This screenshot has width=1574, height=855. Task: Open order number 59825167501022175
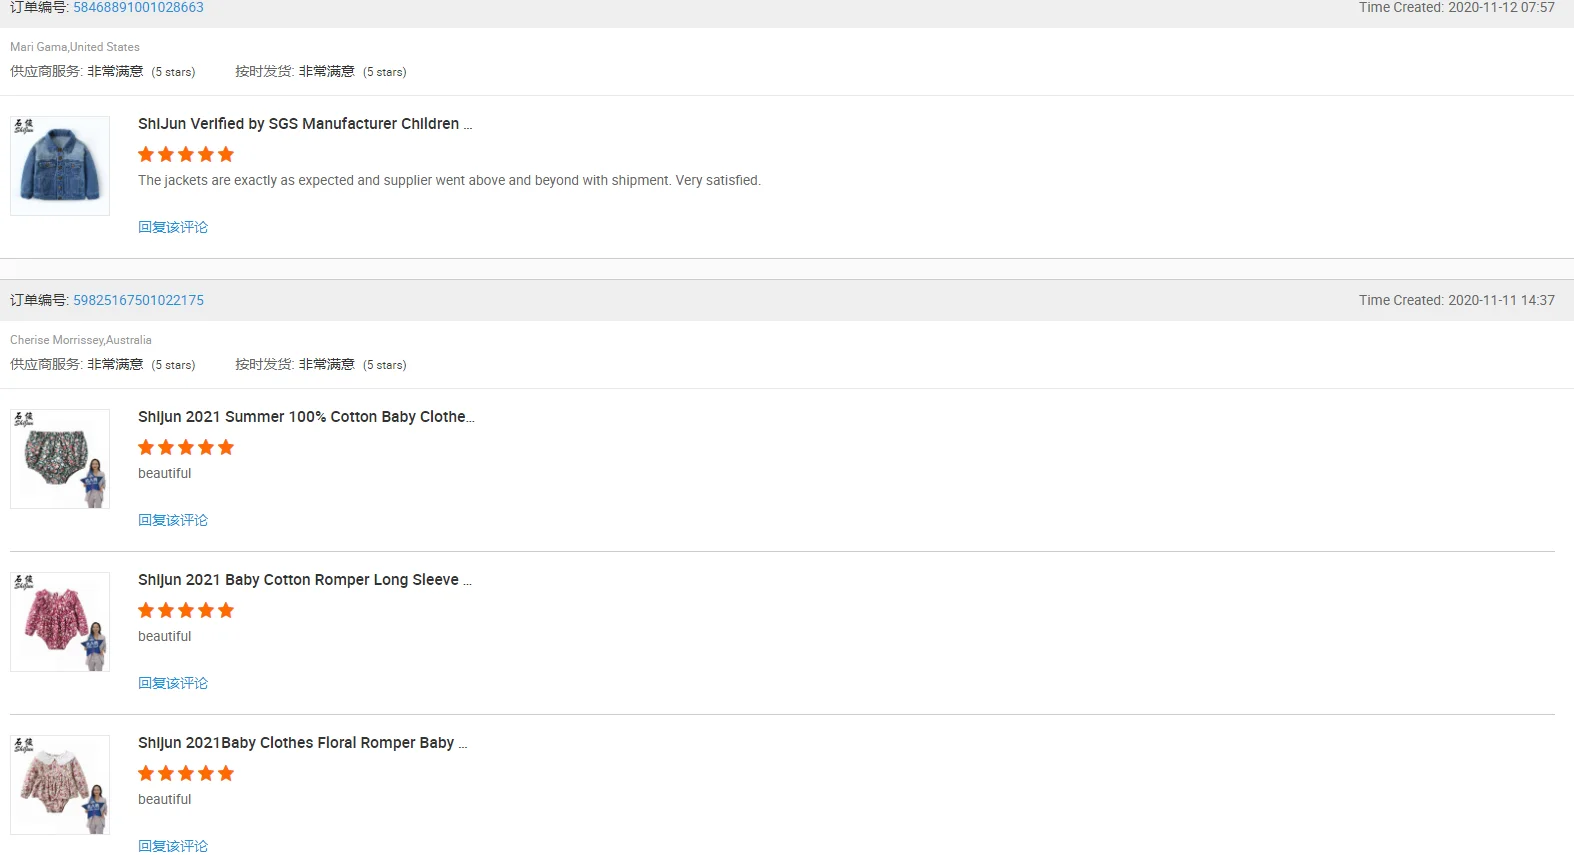click(x=138, y=300)
